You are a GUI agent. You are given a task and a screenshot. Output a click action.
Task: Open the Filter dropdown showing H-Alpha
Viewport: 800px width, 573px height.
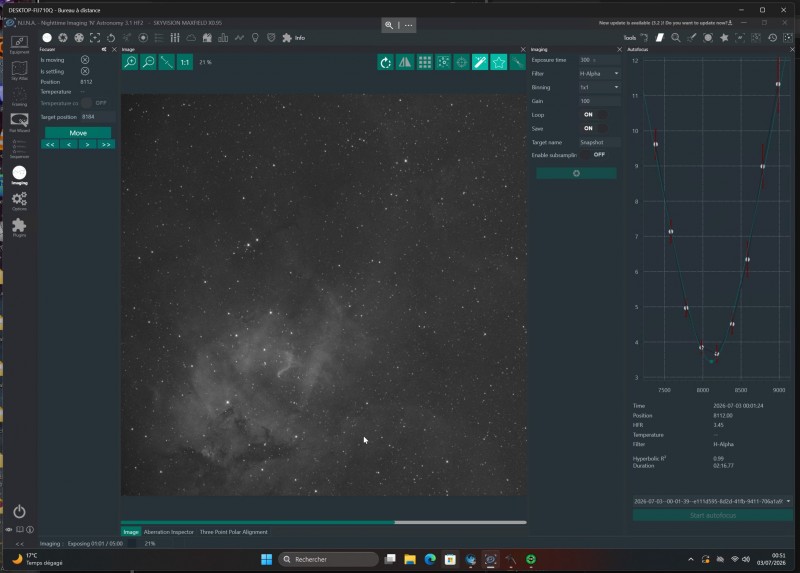599,73
